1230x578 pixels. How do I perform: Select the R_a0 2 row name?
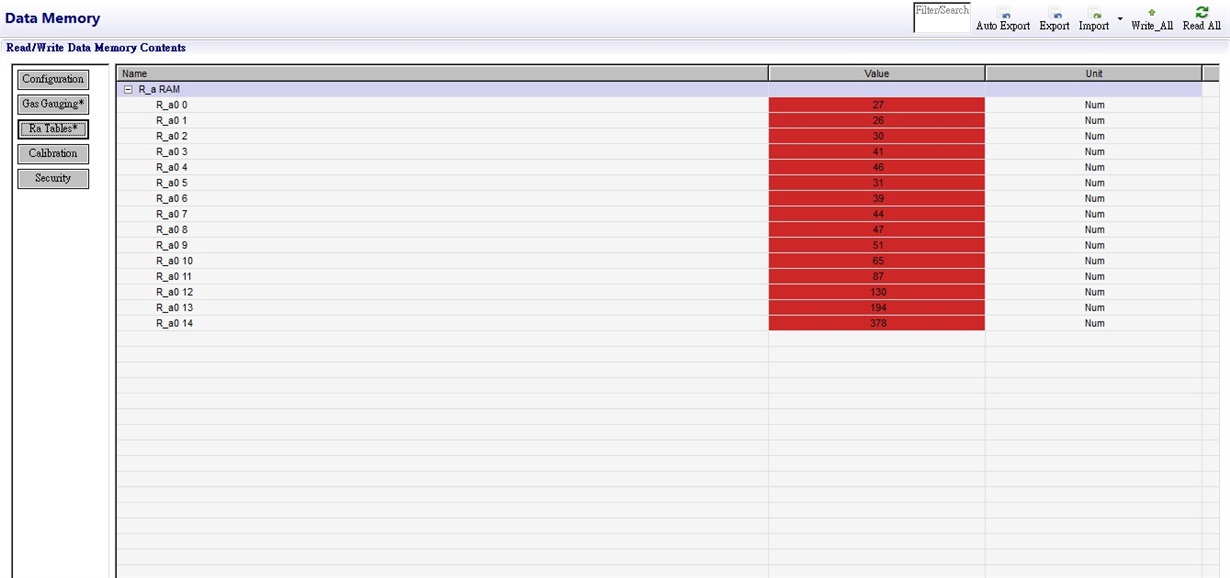click(x=171, y=136)
